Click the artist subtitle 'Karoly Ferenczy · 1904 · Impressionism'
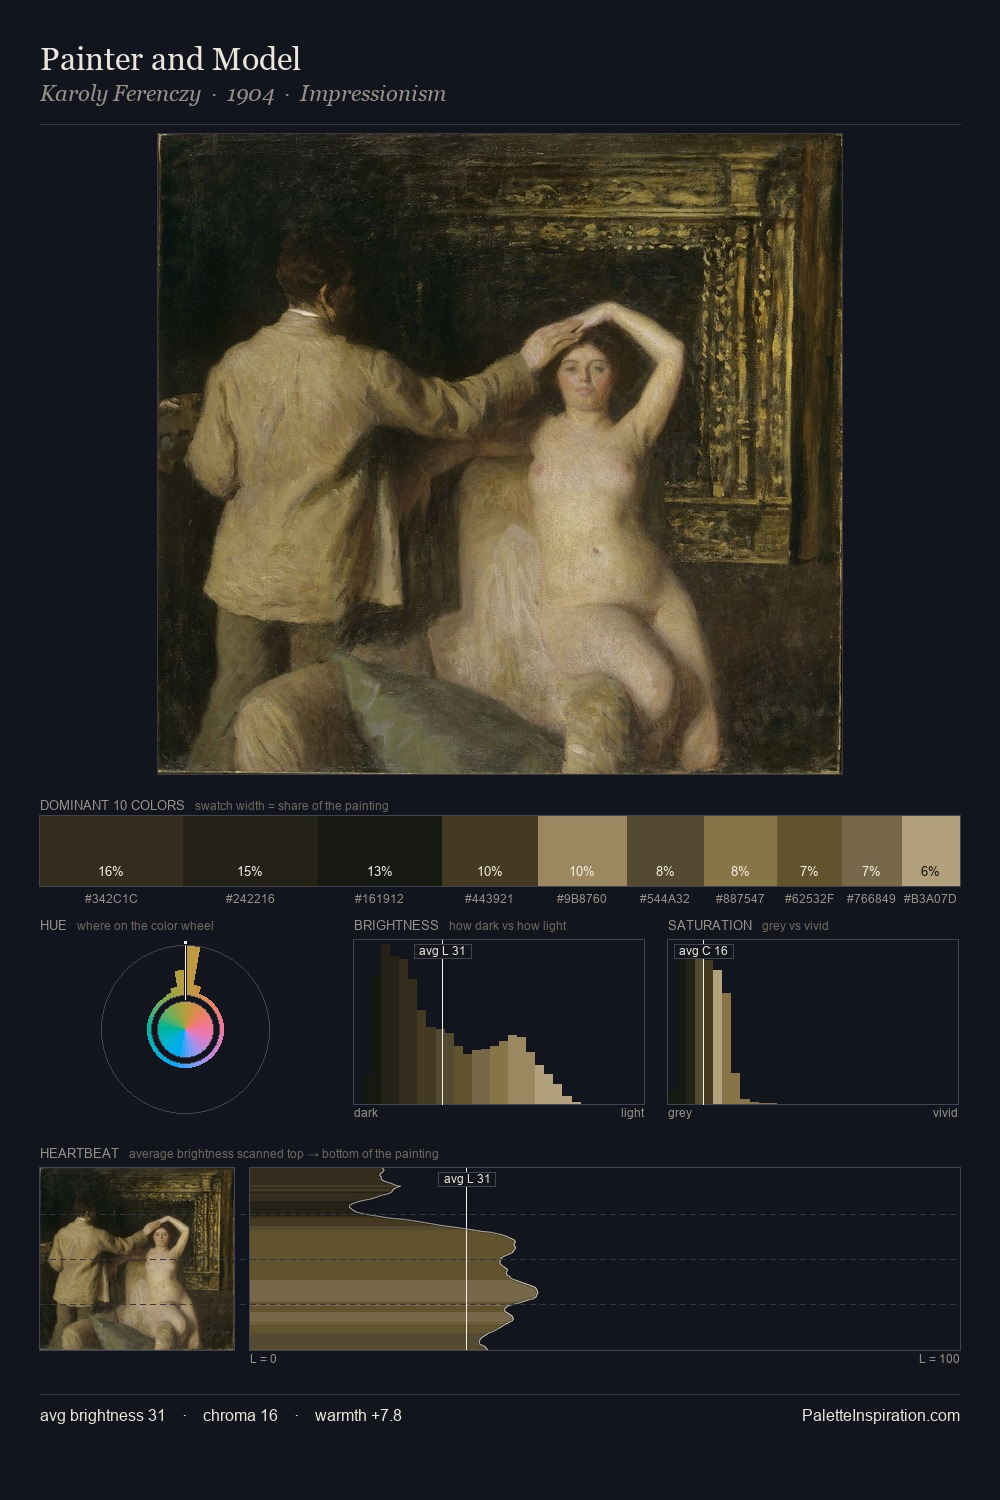Image resolution: width=1000 pixels, height=1500 pixels. (243, 94)
